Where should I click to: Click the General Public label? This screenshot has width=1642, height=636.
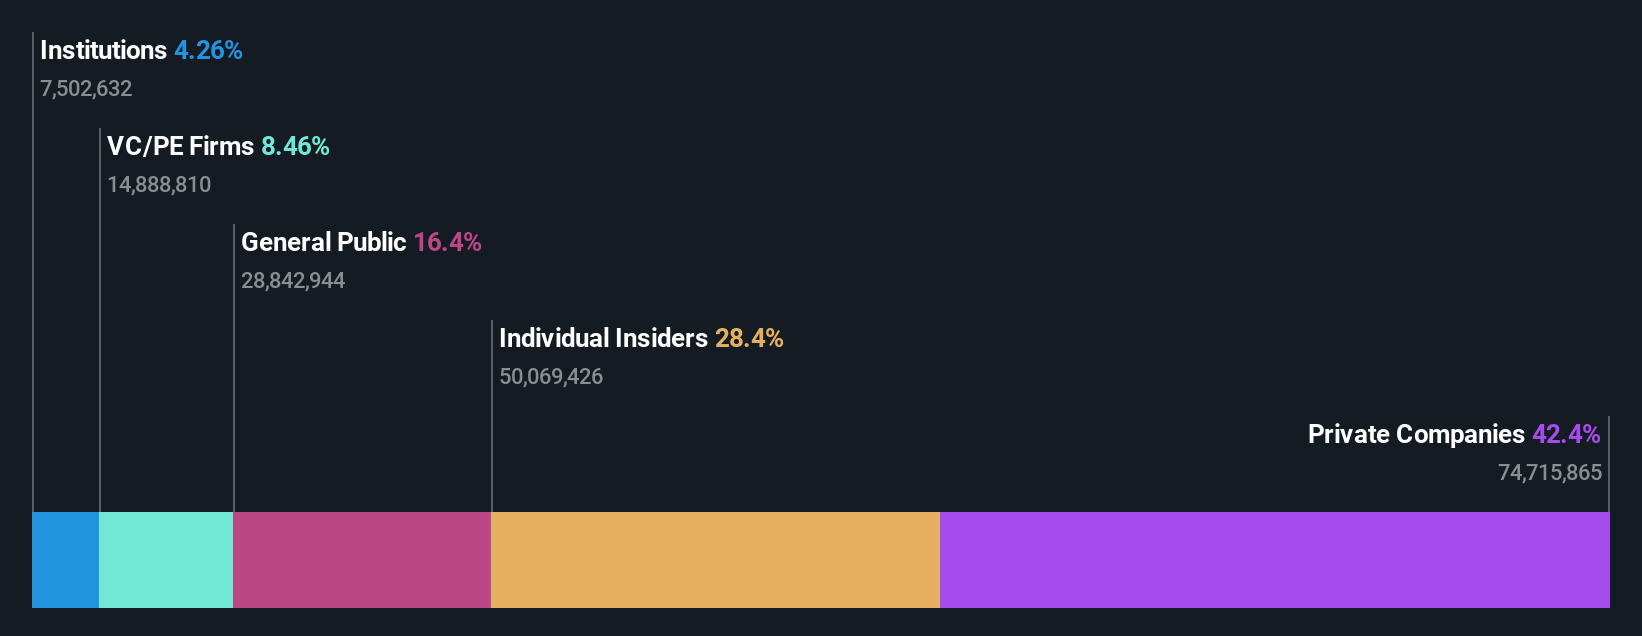pos(323,242)
